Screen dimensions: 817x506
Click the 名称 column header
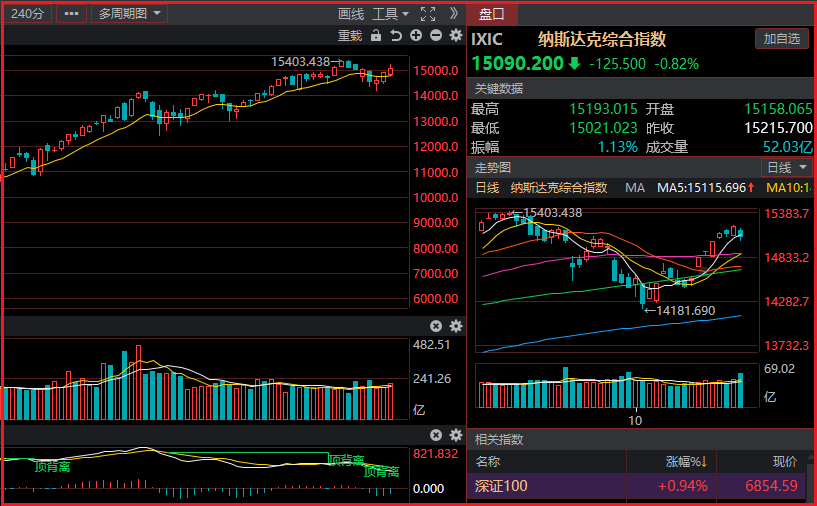point(487,462)
